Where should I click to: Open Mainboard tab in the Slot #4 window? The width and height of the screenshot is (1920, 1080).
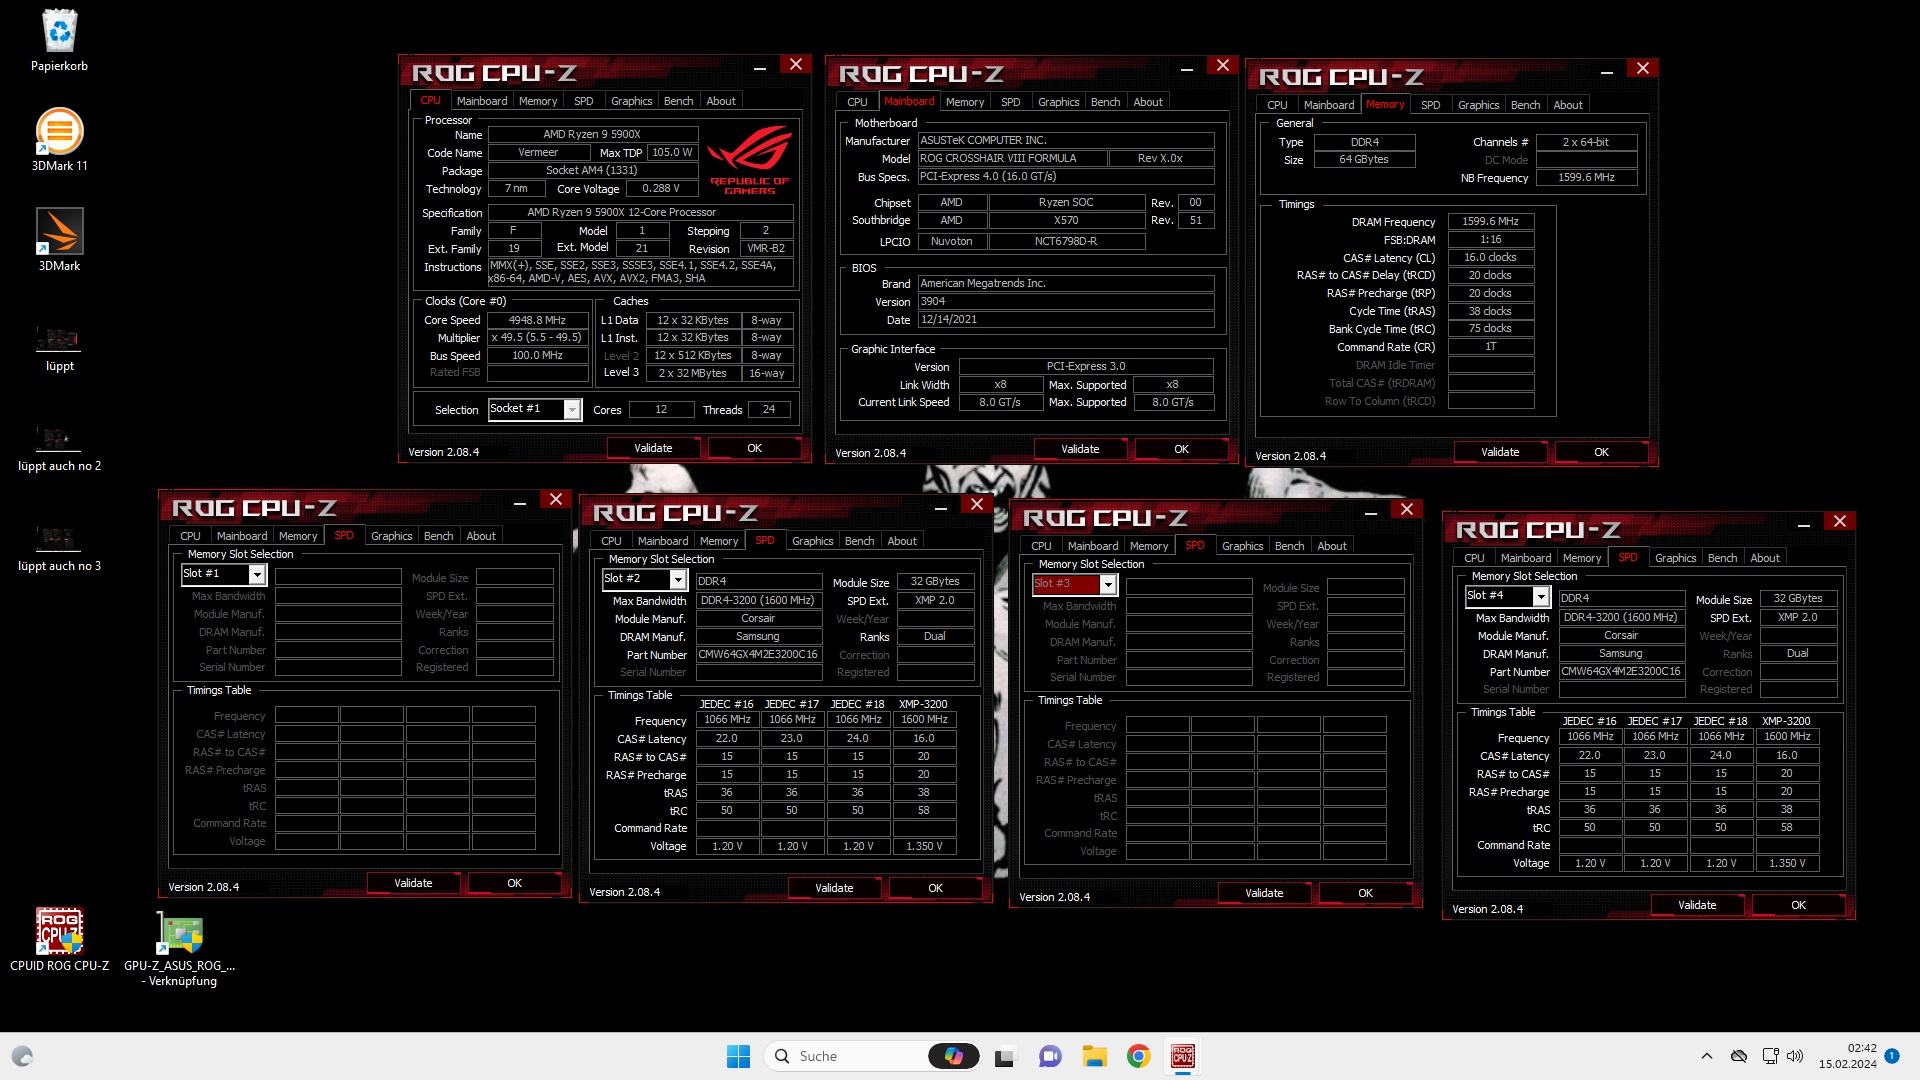(1525, 558)
